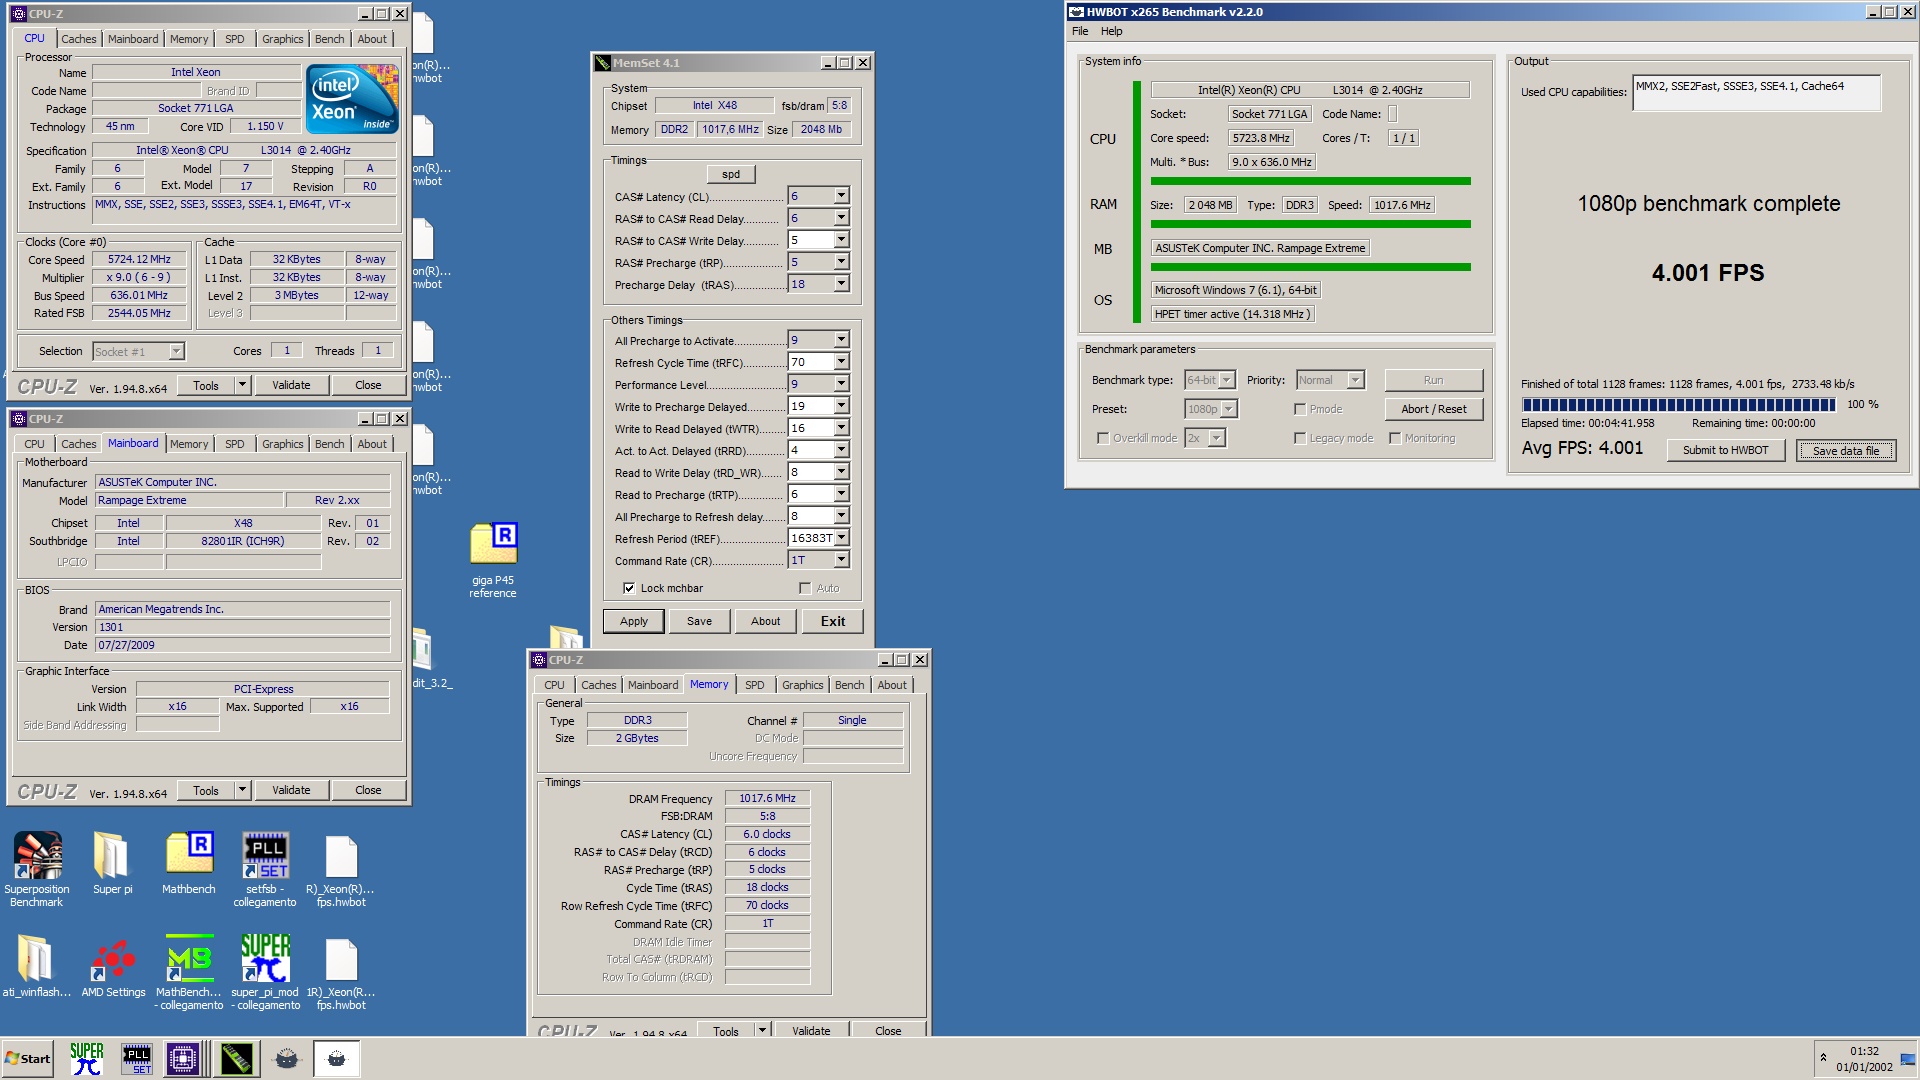Click Abort / Reset button
Image resolution: width=1920 pixels, height=1080 pixels.
(x=1434, y=409)
